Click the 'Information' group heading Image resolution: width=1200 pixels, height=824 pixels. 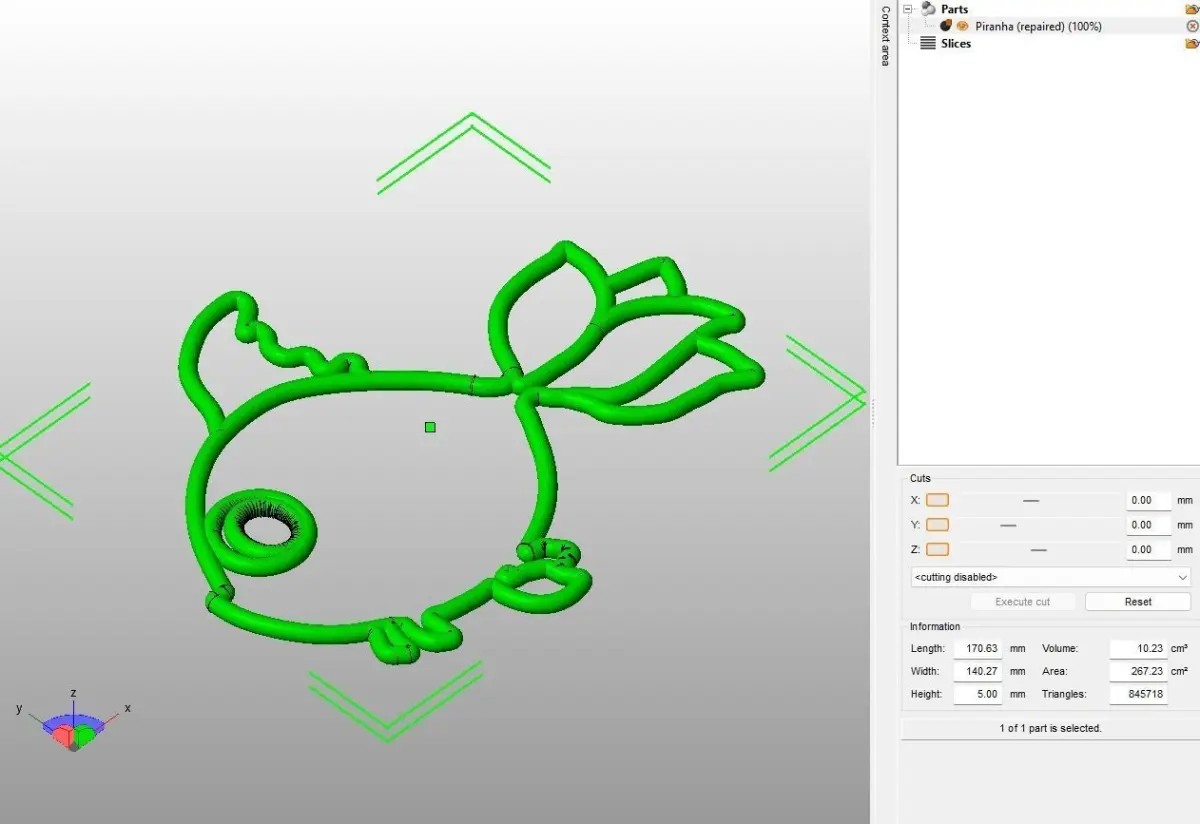(935, 627)
